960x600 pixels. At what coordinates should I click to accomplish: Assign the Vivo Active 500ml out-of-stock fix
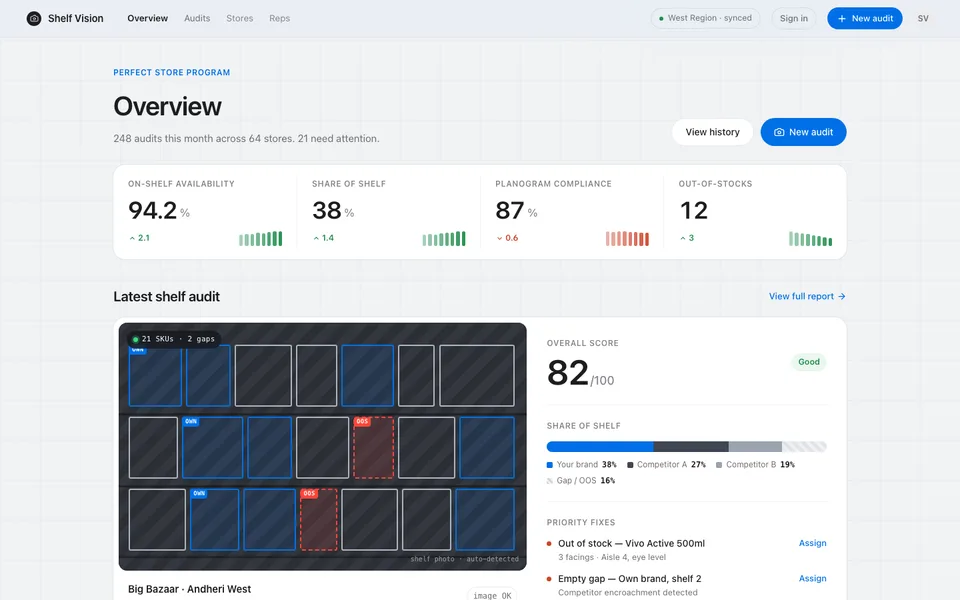pos(812,543)
